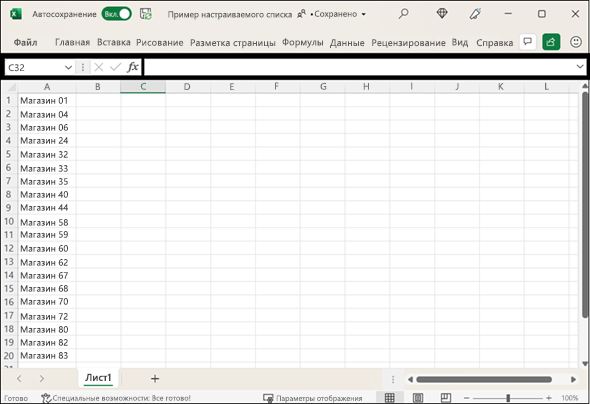590x404 pixels.
Task: Select column A header
Action: (47, 87)
